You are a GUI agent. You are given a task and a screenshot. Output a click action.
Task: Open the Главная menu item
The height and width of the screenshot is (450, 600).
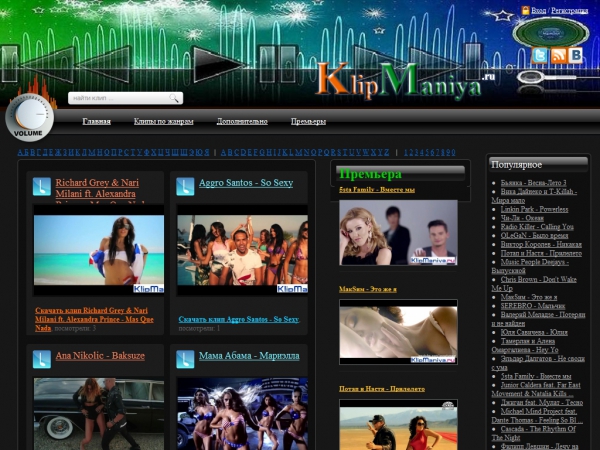point(96,121)
